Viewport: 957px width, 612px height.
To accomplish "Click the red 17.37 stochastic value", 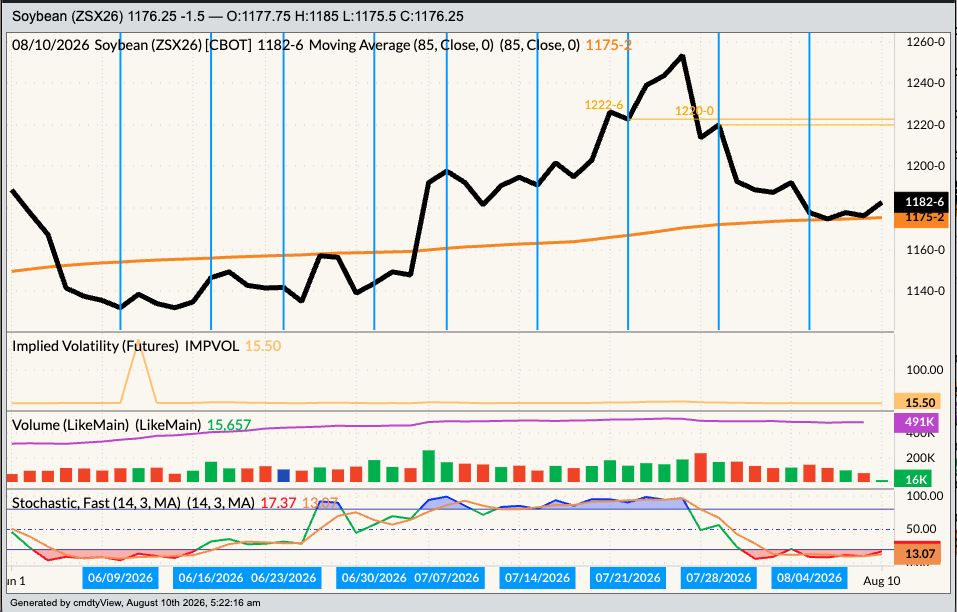I will coord(278,503).
